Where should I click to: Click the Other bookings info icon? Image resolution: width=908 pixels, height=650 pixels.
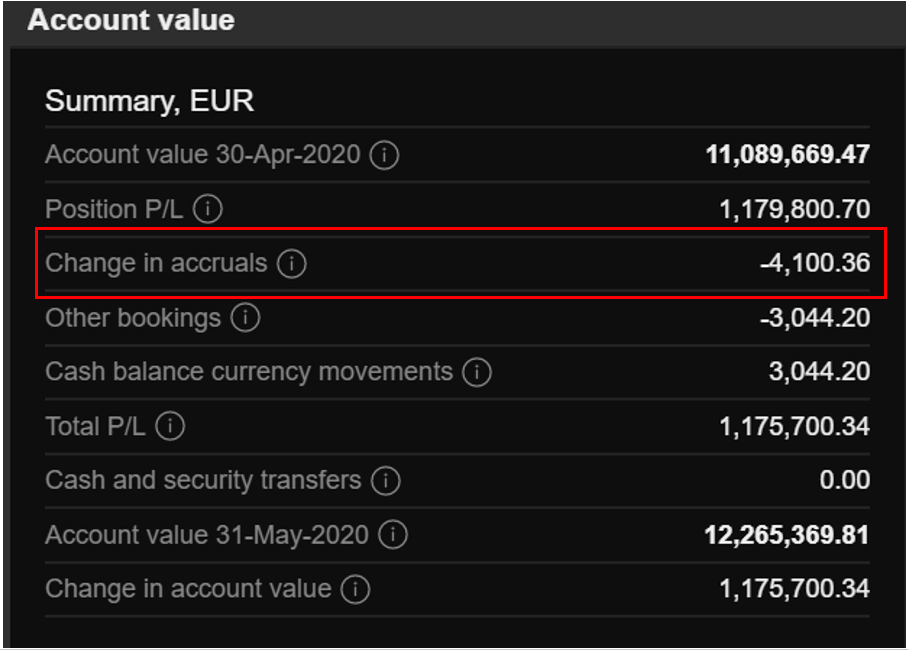click(244, 319)
